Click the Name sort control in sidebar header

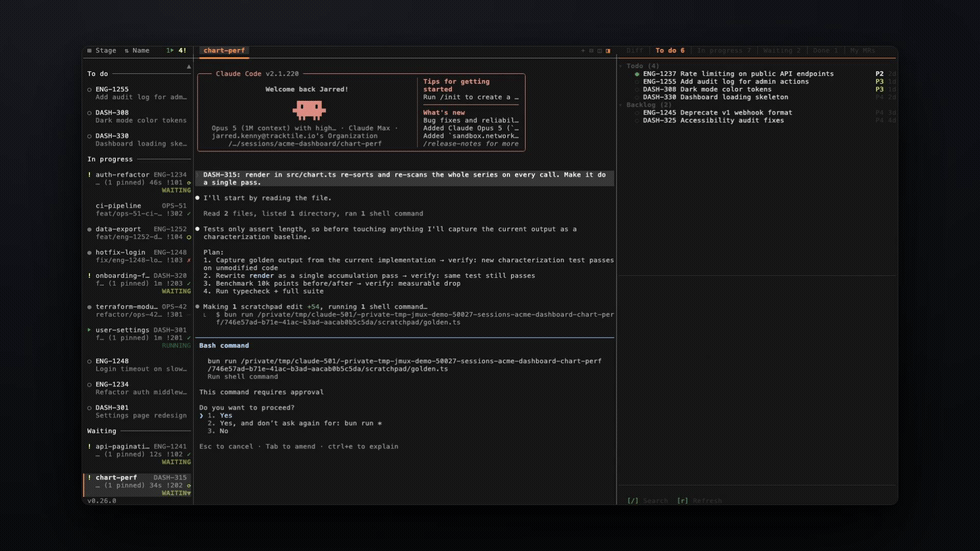pos(137,51)
